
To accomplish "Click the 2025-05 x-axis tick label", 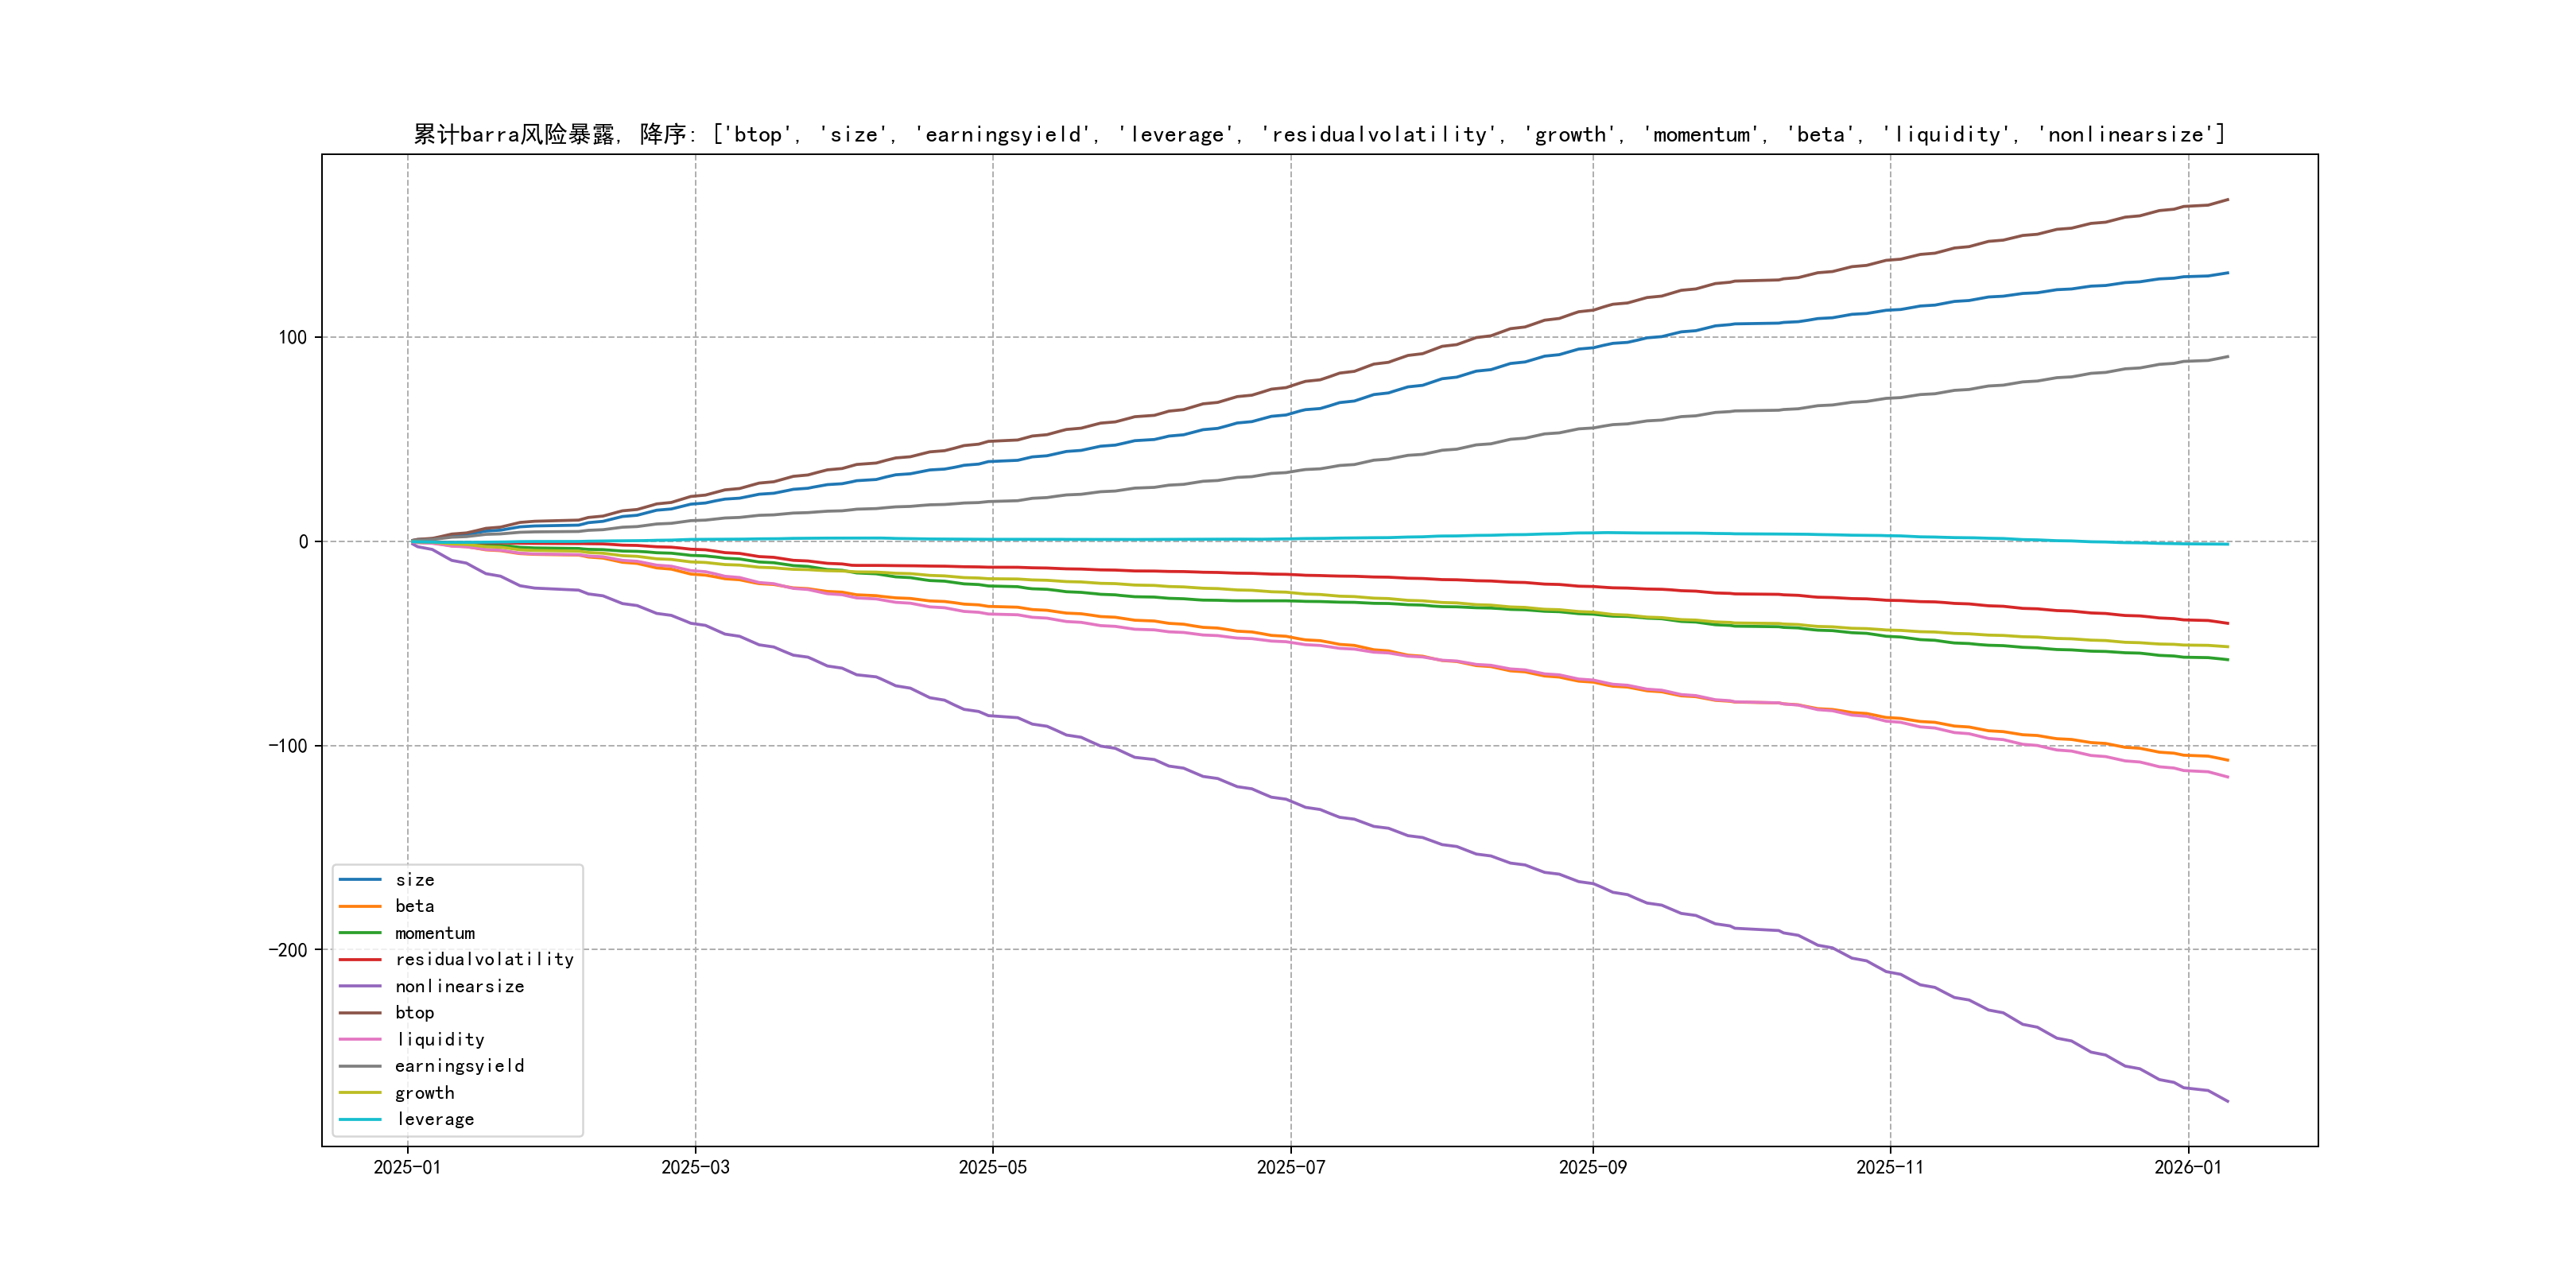I will pyautogui.click(x=992, y=1168).
